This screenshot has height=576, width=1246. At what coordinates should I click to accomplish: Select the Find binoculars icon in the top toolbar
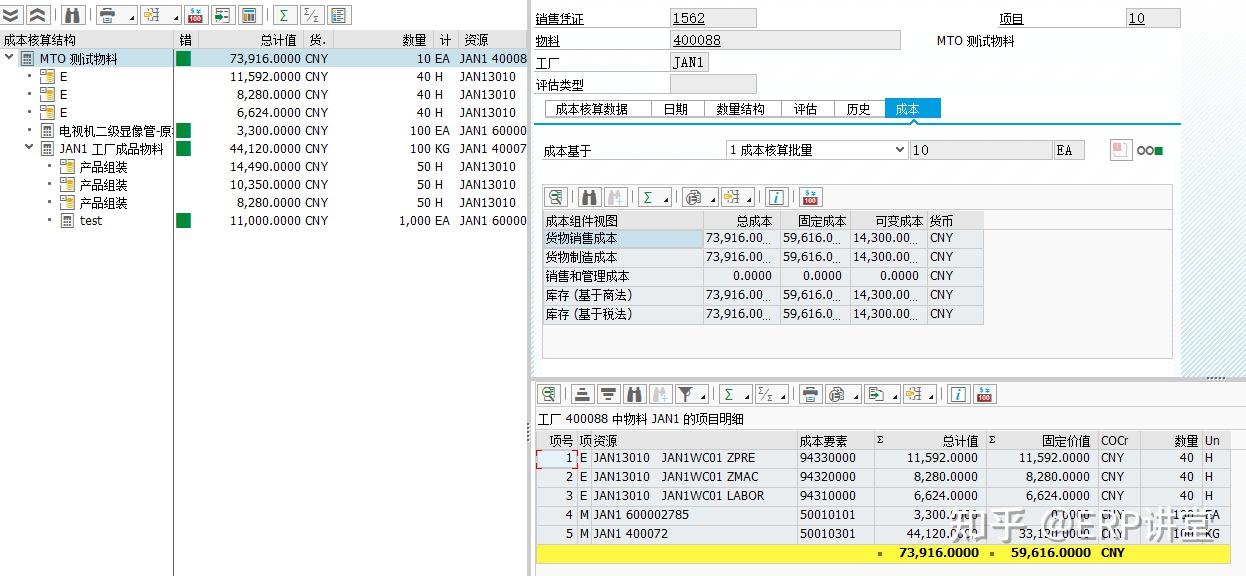tap(74, 15)
